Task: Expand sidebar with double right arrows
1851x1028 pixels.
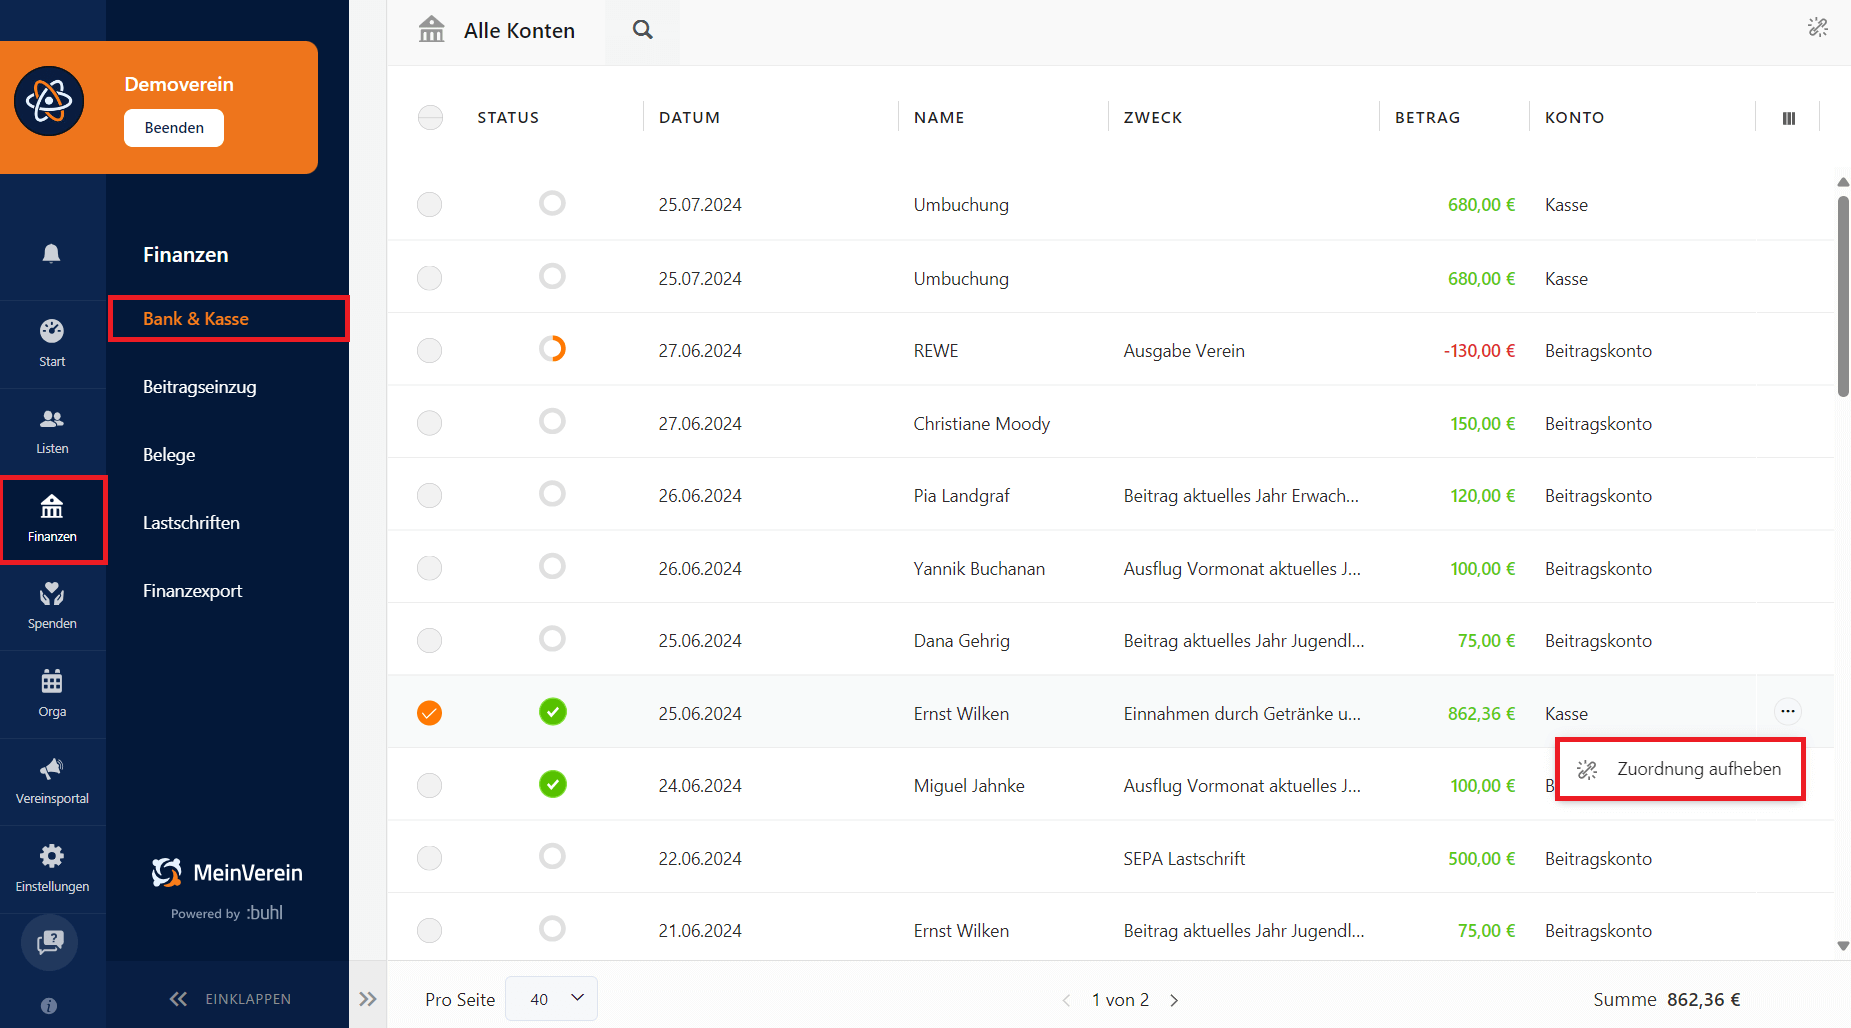Action: pos(368,999)
